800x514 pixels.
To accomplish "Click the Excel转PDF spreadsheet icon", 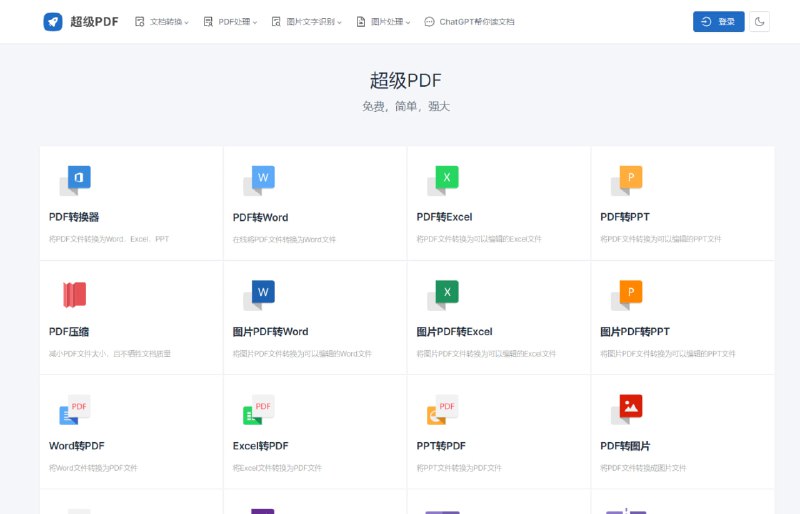I will coord(259,409).
